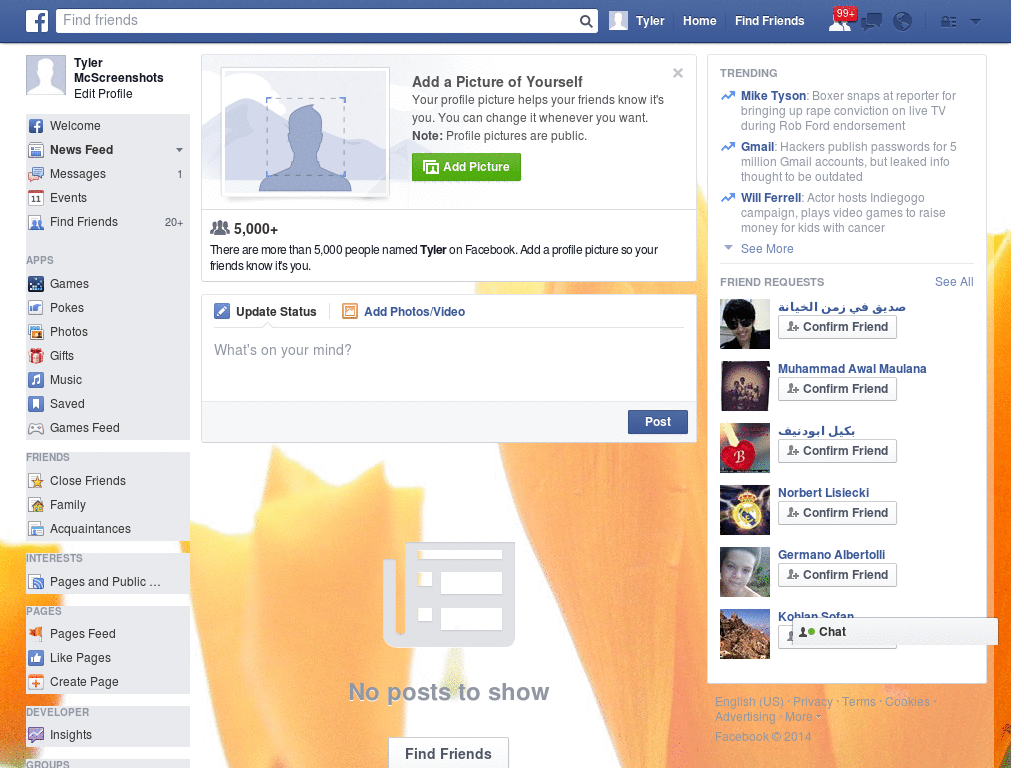Open Mike Tyson trending topic

pos(773,96)
